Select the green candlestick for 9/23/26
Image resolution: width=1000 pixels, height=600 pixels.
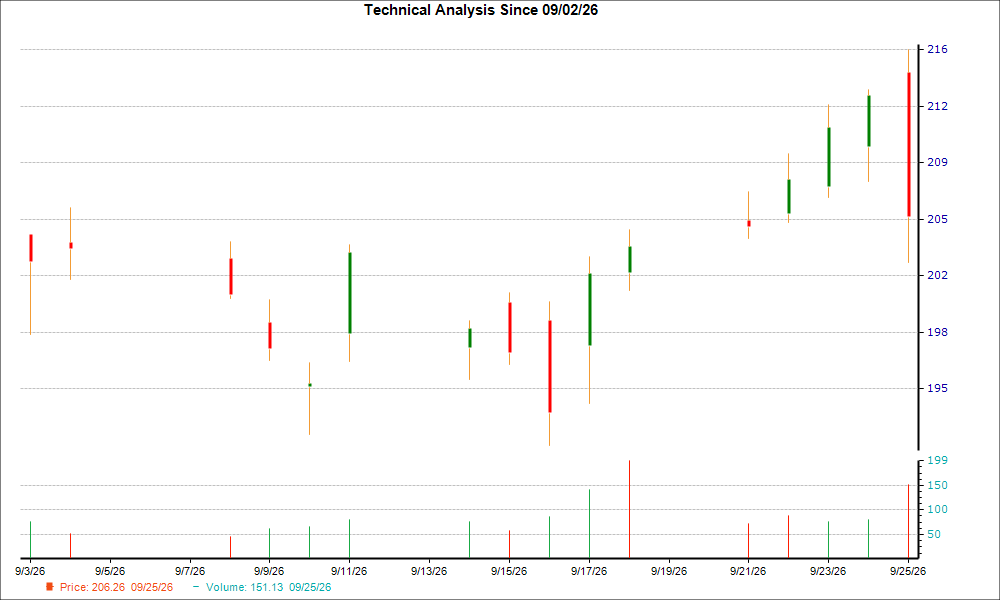[828, 157]
